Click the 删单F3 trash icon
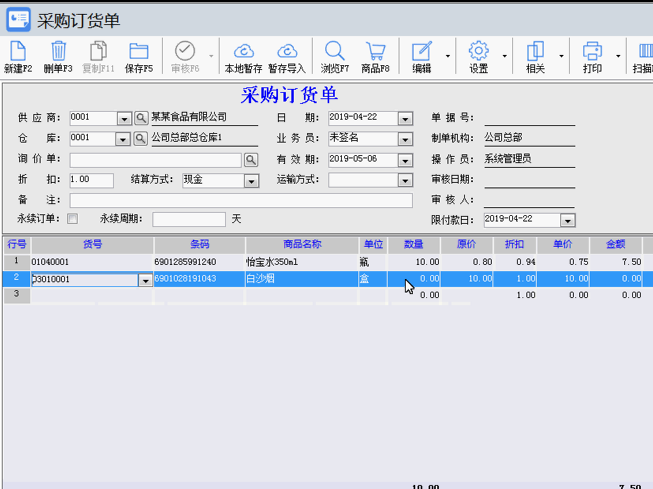This screenshot has width=653, height=489. pyautogui.click(x=58, y=51)
